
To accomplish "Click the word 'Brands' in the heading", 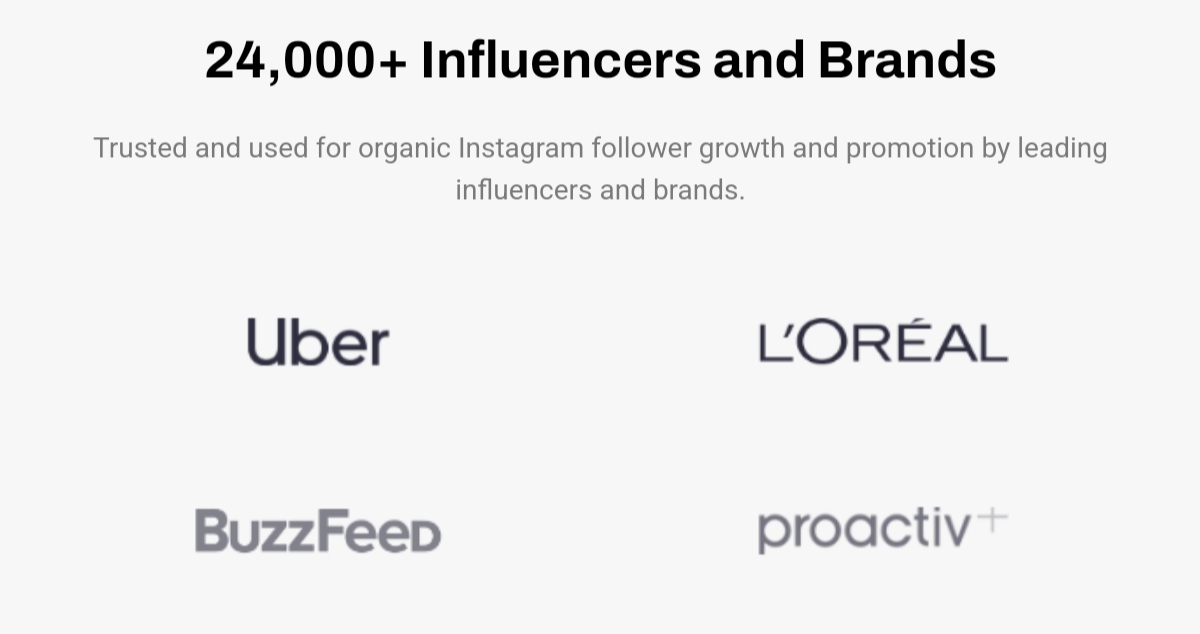I will 907,60.
